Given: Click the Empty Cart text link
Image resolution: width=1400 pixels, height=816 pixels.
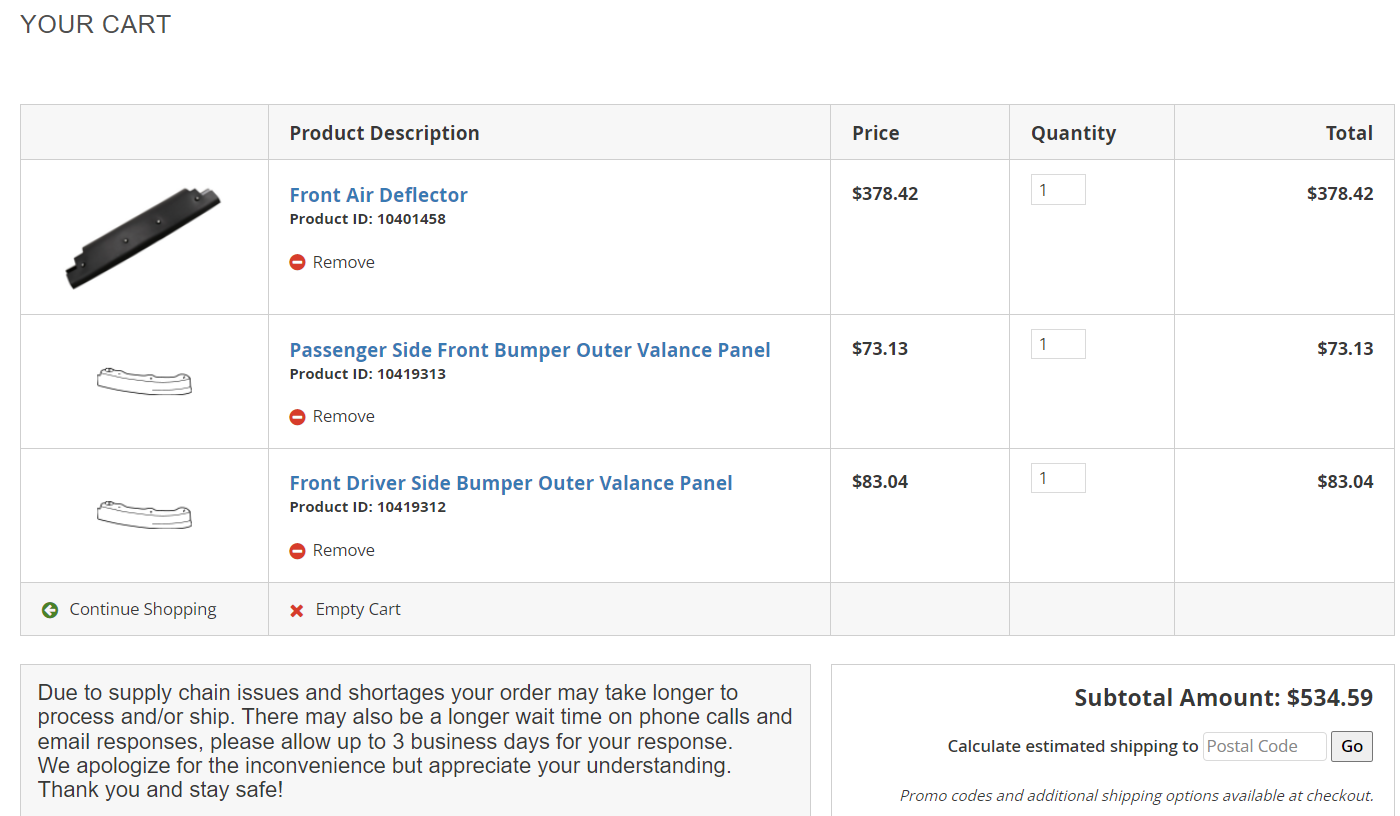Looking at the screenshot, I should 357,609.
